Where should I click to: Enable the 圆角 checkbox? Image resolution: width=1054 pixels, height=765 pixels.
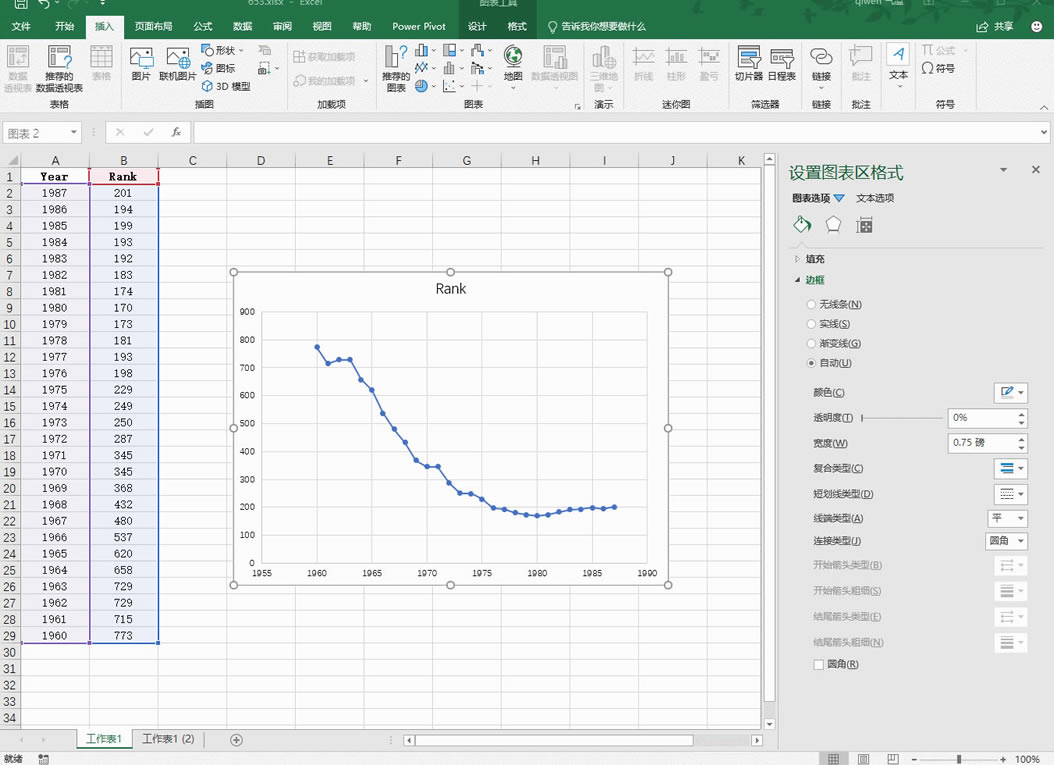(x=818, y=663)
